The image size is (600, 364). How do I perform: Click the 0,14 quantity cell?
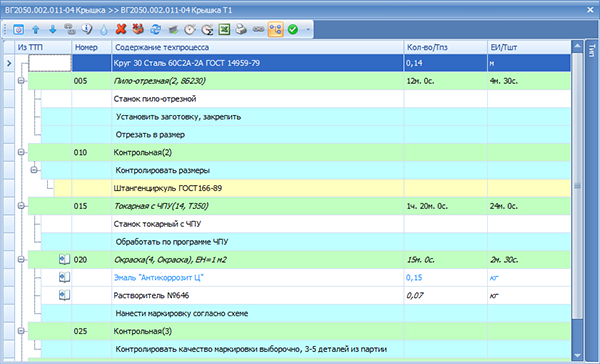(445, 63)
